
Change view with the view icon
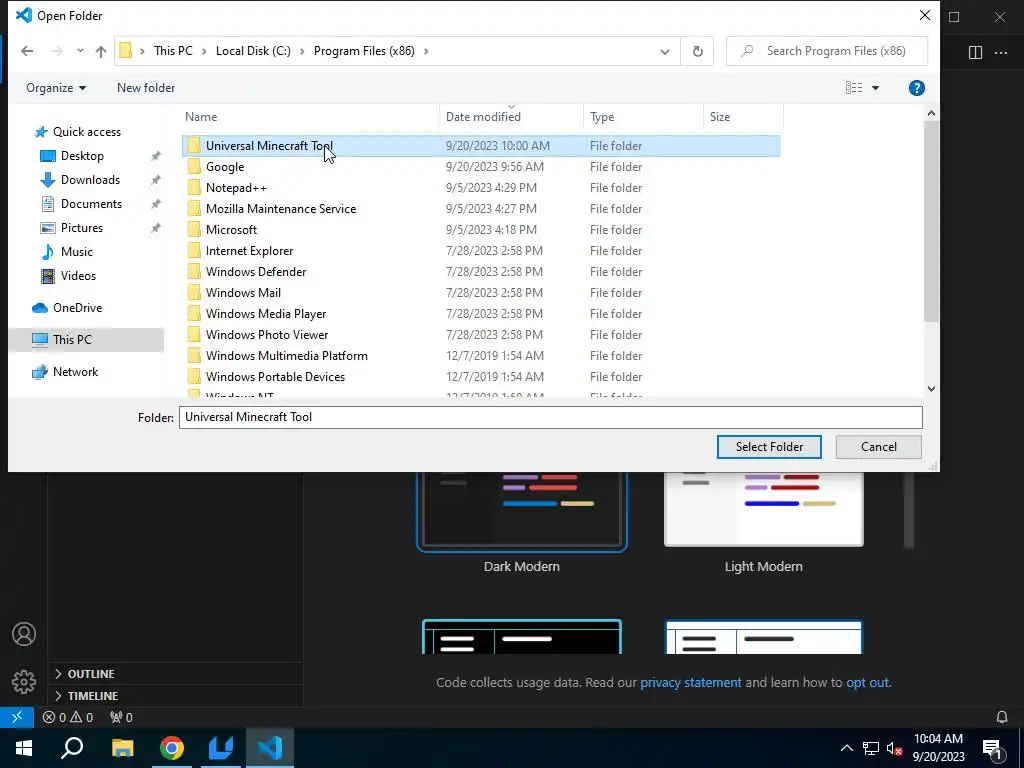pos(854,88)
